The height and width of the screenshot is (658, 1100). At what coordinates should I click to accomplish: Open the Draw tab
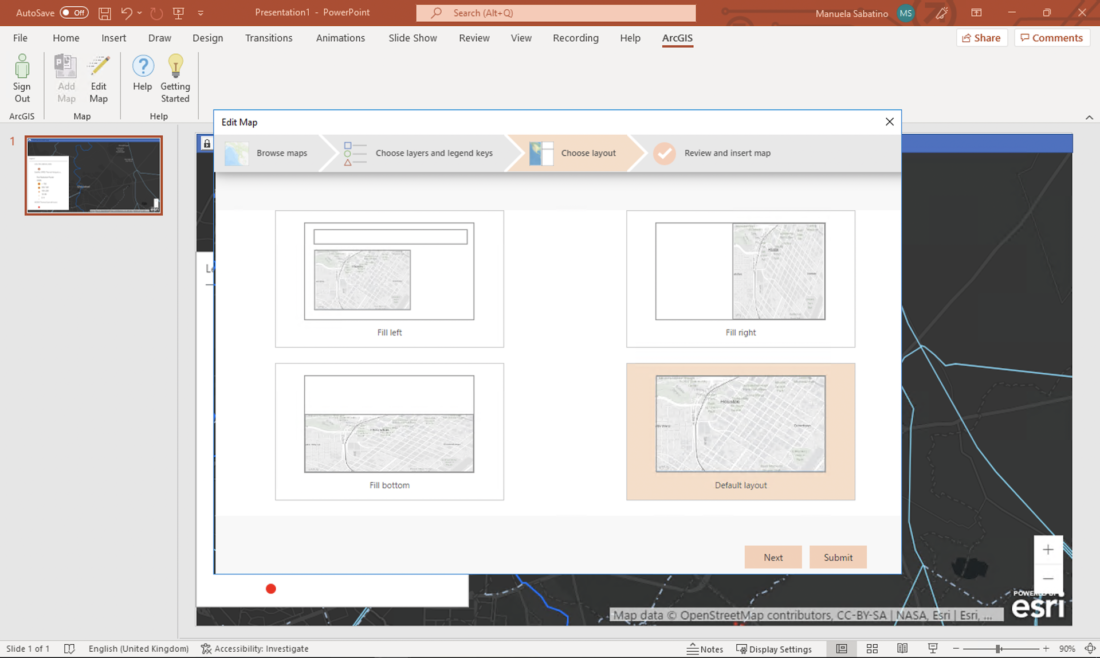pos(159,38)
